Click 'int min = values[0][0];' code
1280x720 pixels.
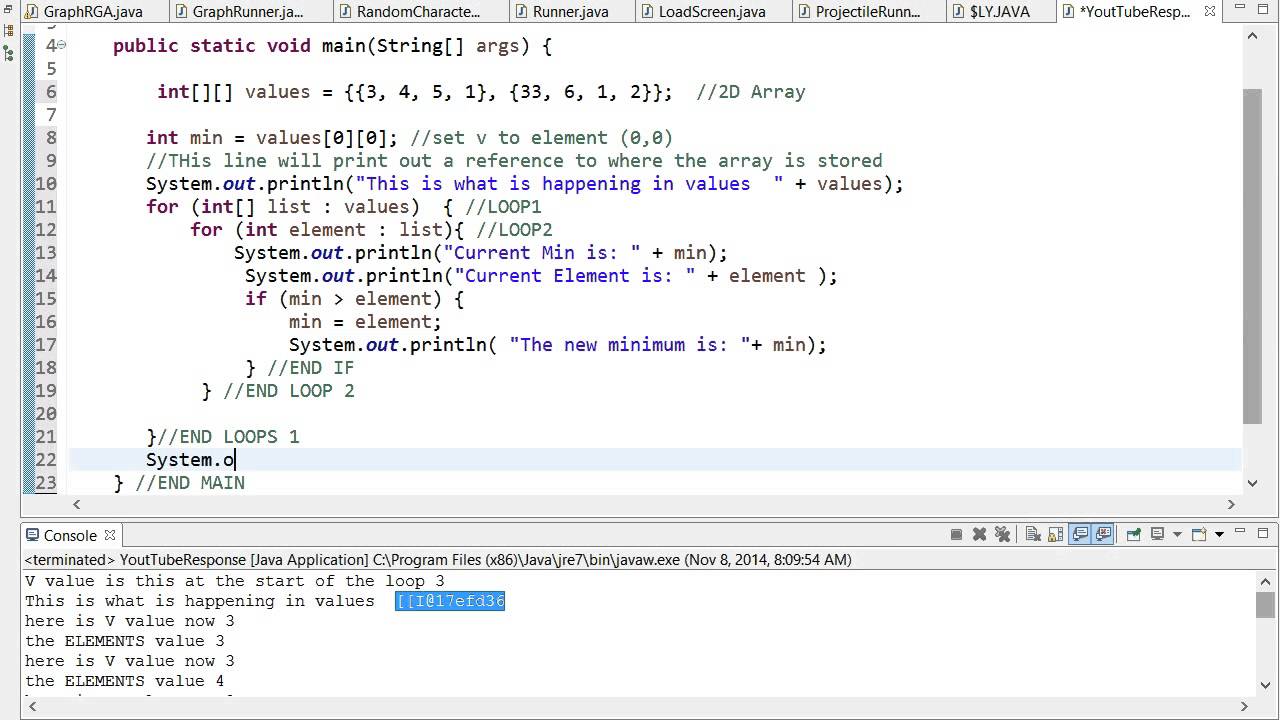272,138
